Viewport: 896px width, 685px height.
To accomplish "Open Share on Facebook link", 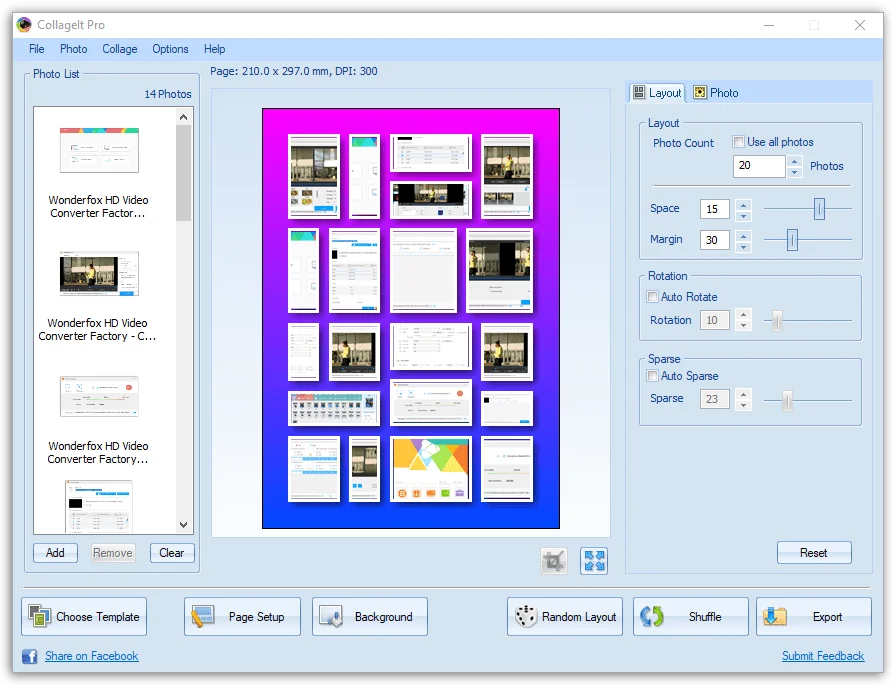I will (91, 656).
